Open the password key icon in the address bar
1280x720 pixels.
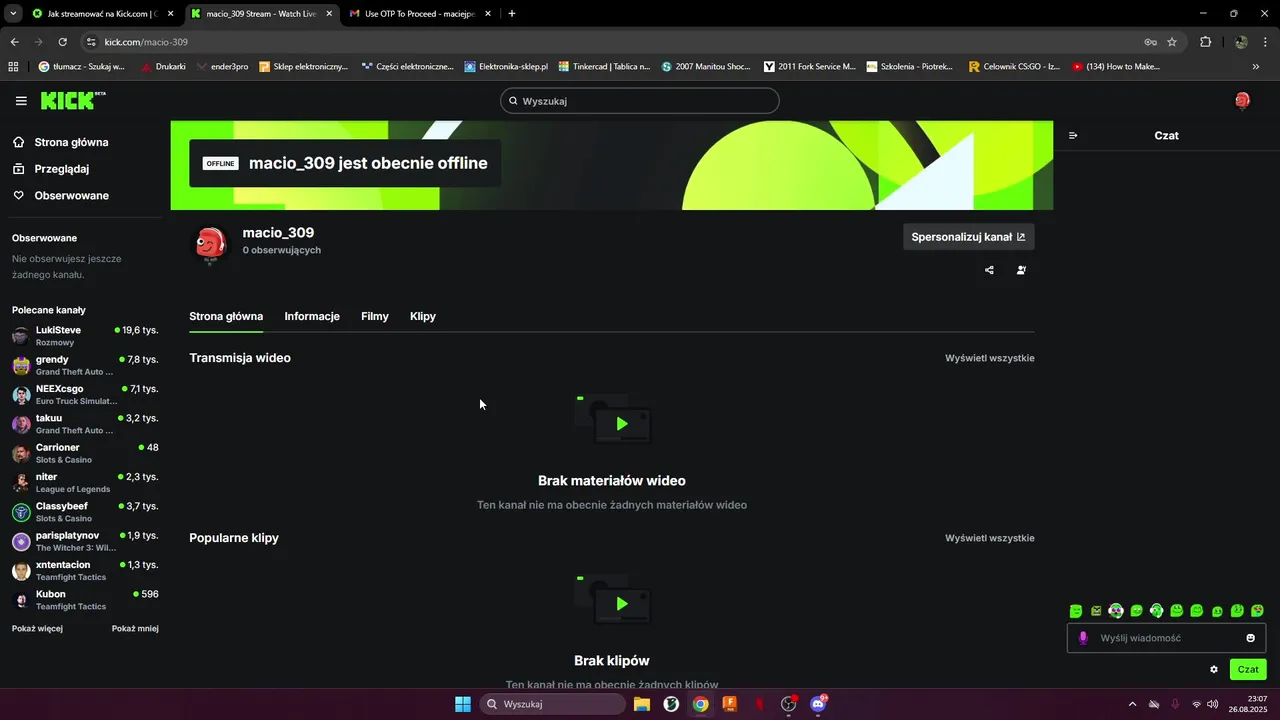(x=1150, y=42)
